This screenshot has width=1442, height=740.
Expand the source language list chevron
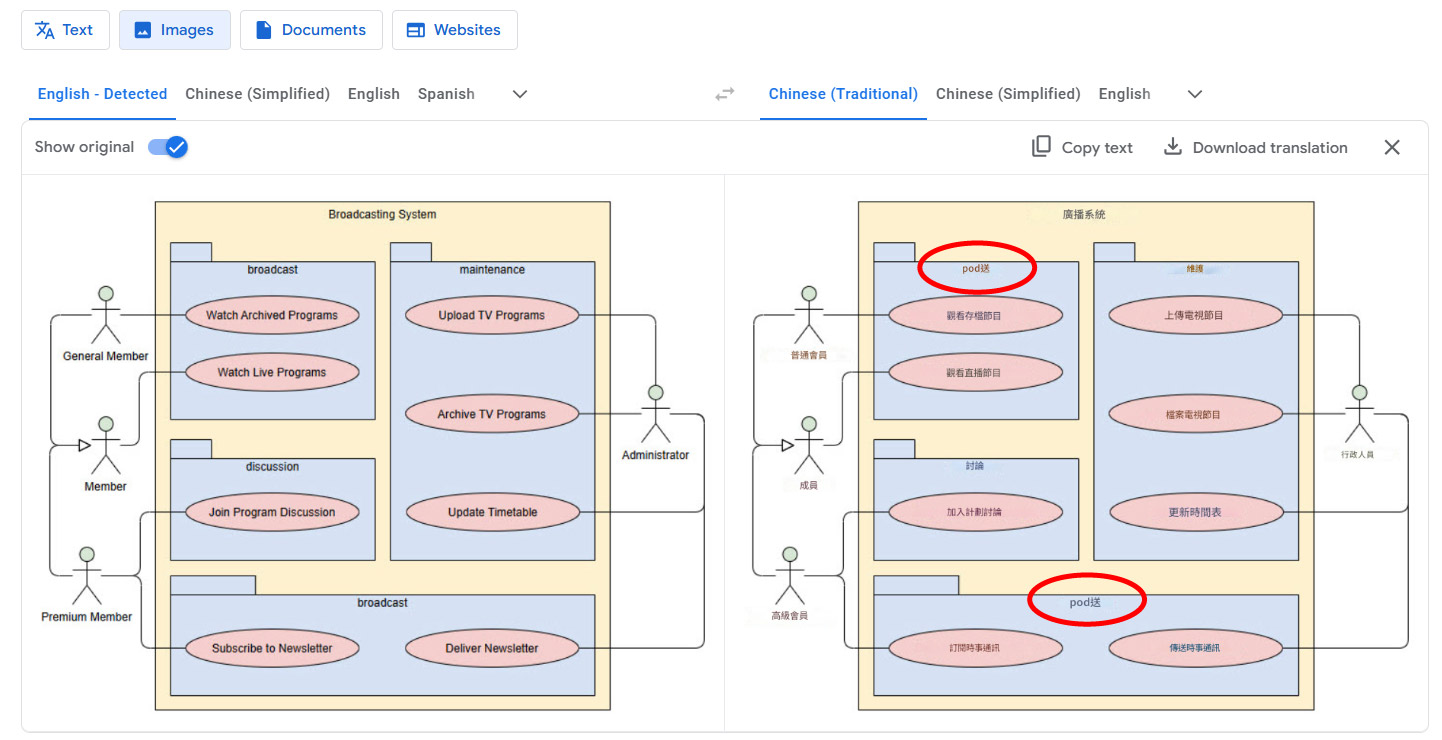519,94
